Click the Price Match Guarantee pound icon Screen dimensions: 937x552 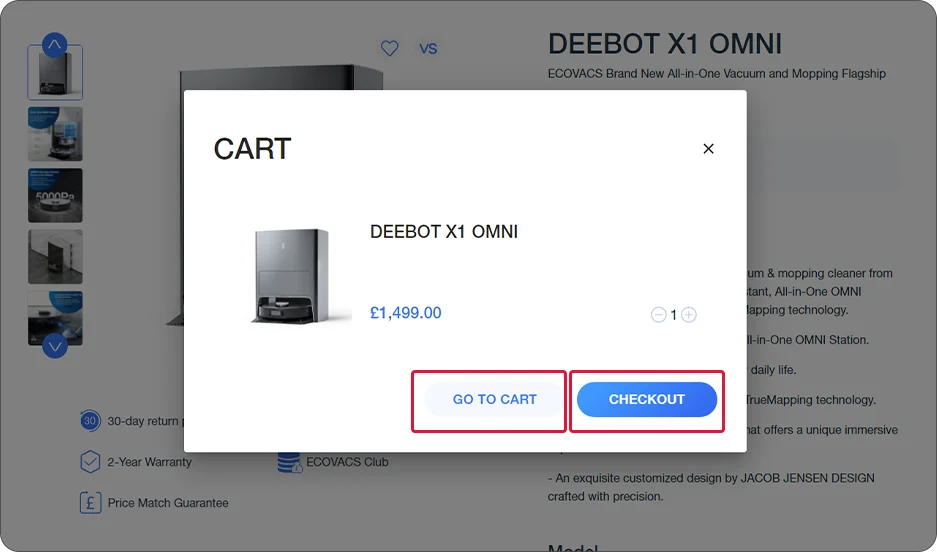click(x=90, y=502)
